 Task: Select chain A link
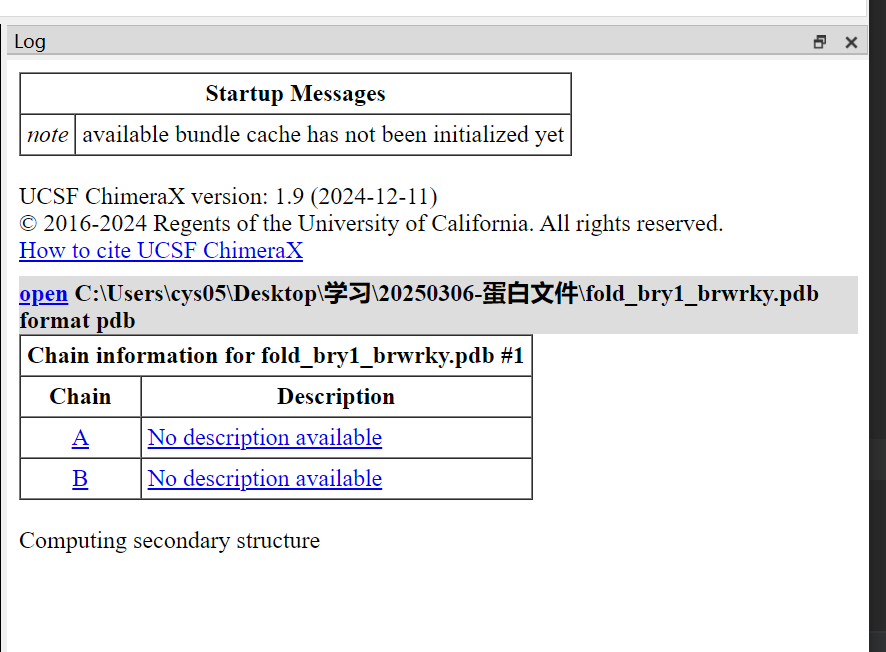[x=80, y=438]
